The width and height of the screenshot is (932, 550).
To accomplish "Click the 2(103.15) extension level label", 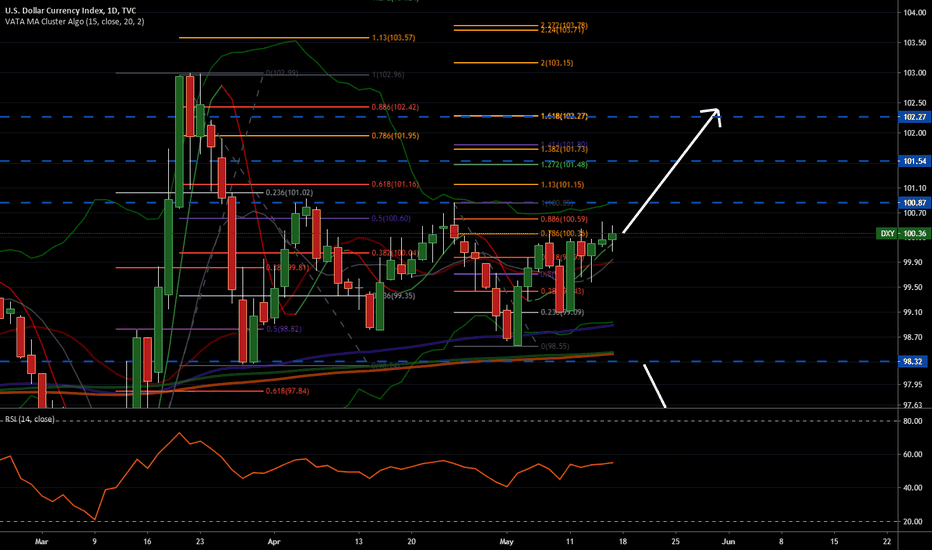I will 557,63.
